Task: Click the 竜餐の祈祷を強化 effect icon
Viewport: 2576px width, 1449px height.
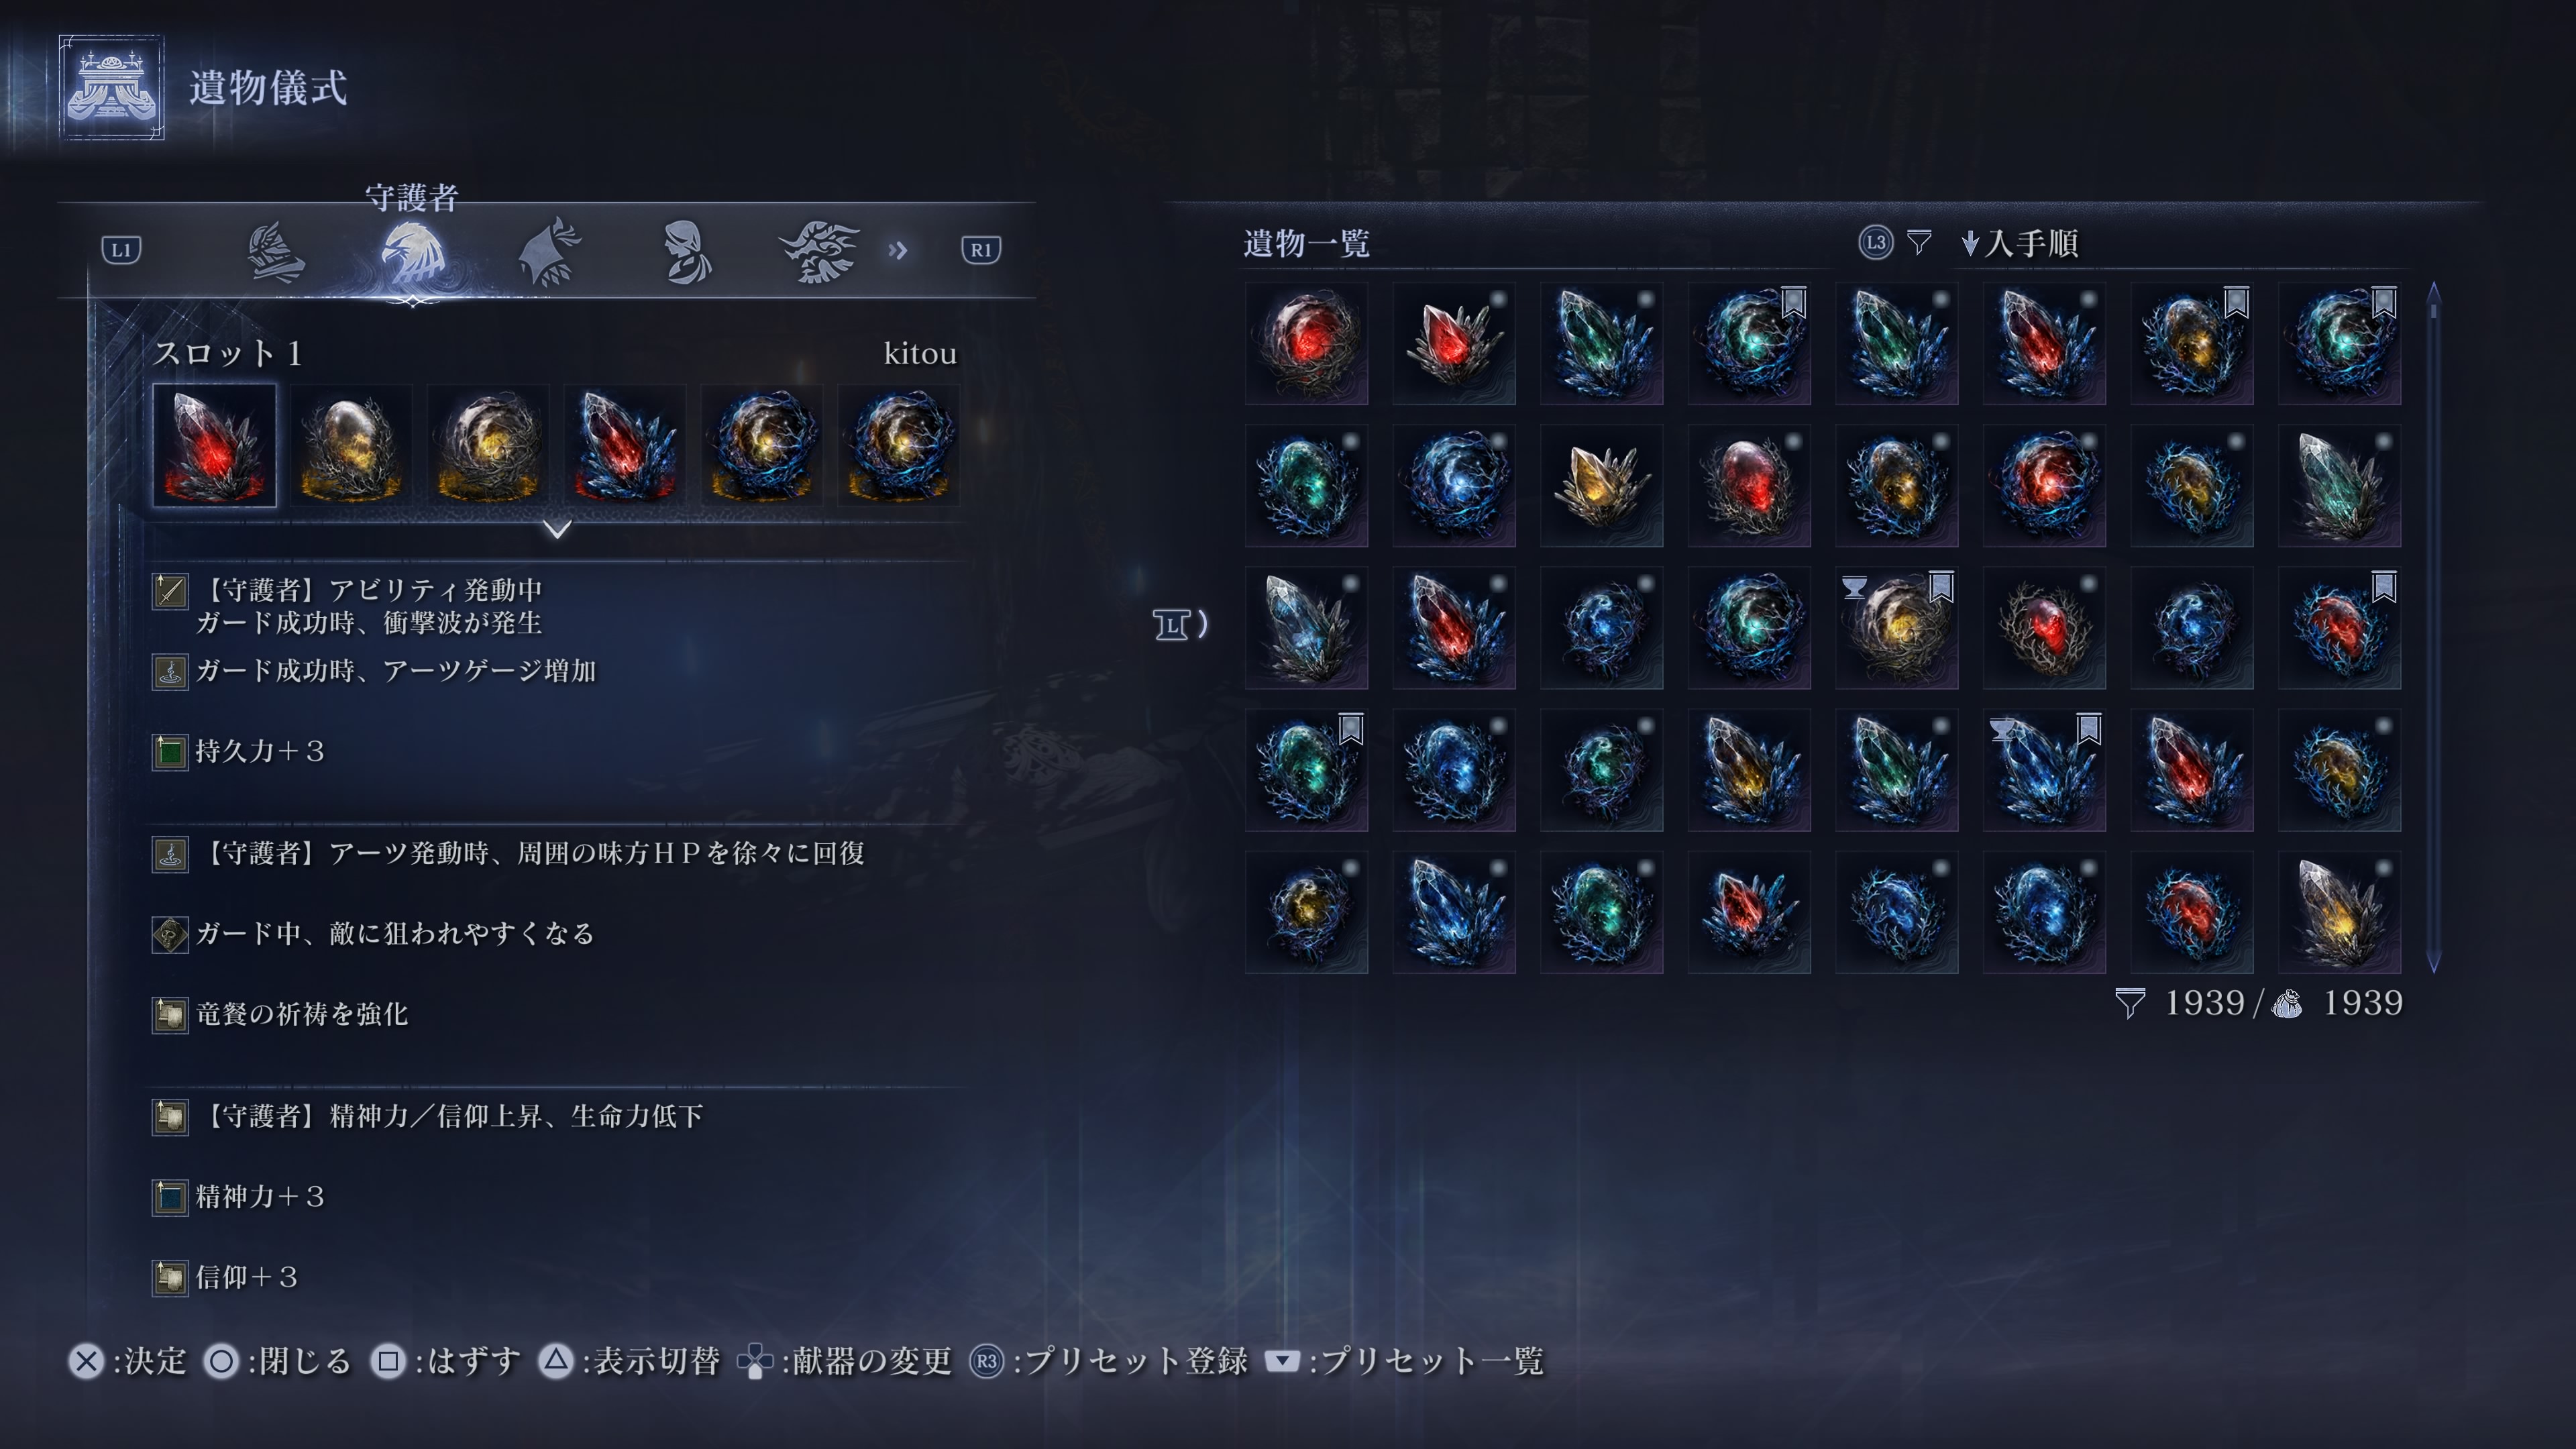Action: coord(170,1015)
